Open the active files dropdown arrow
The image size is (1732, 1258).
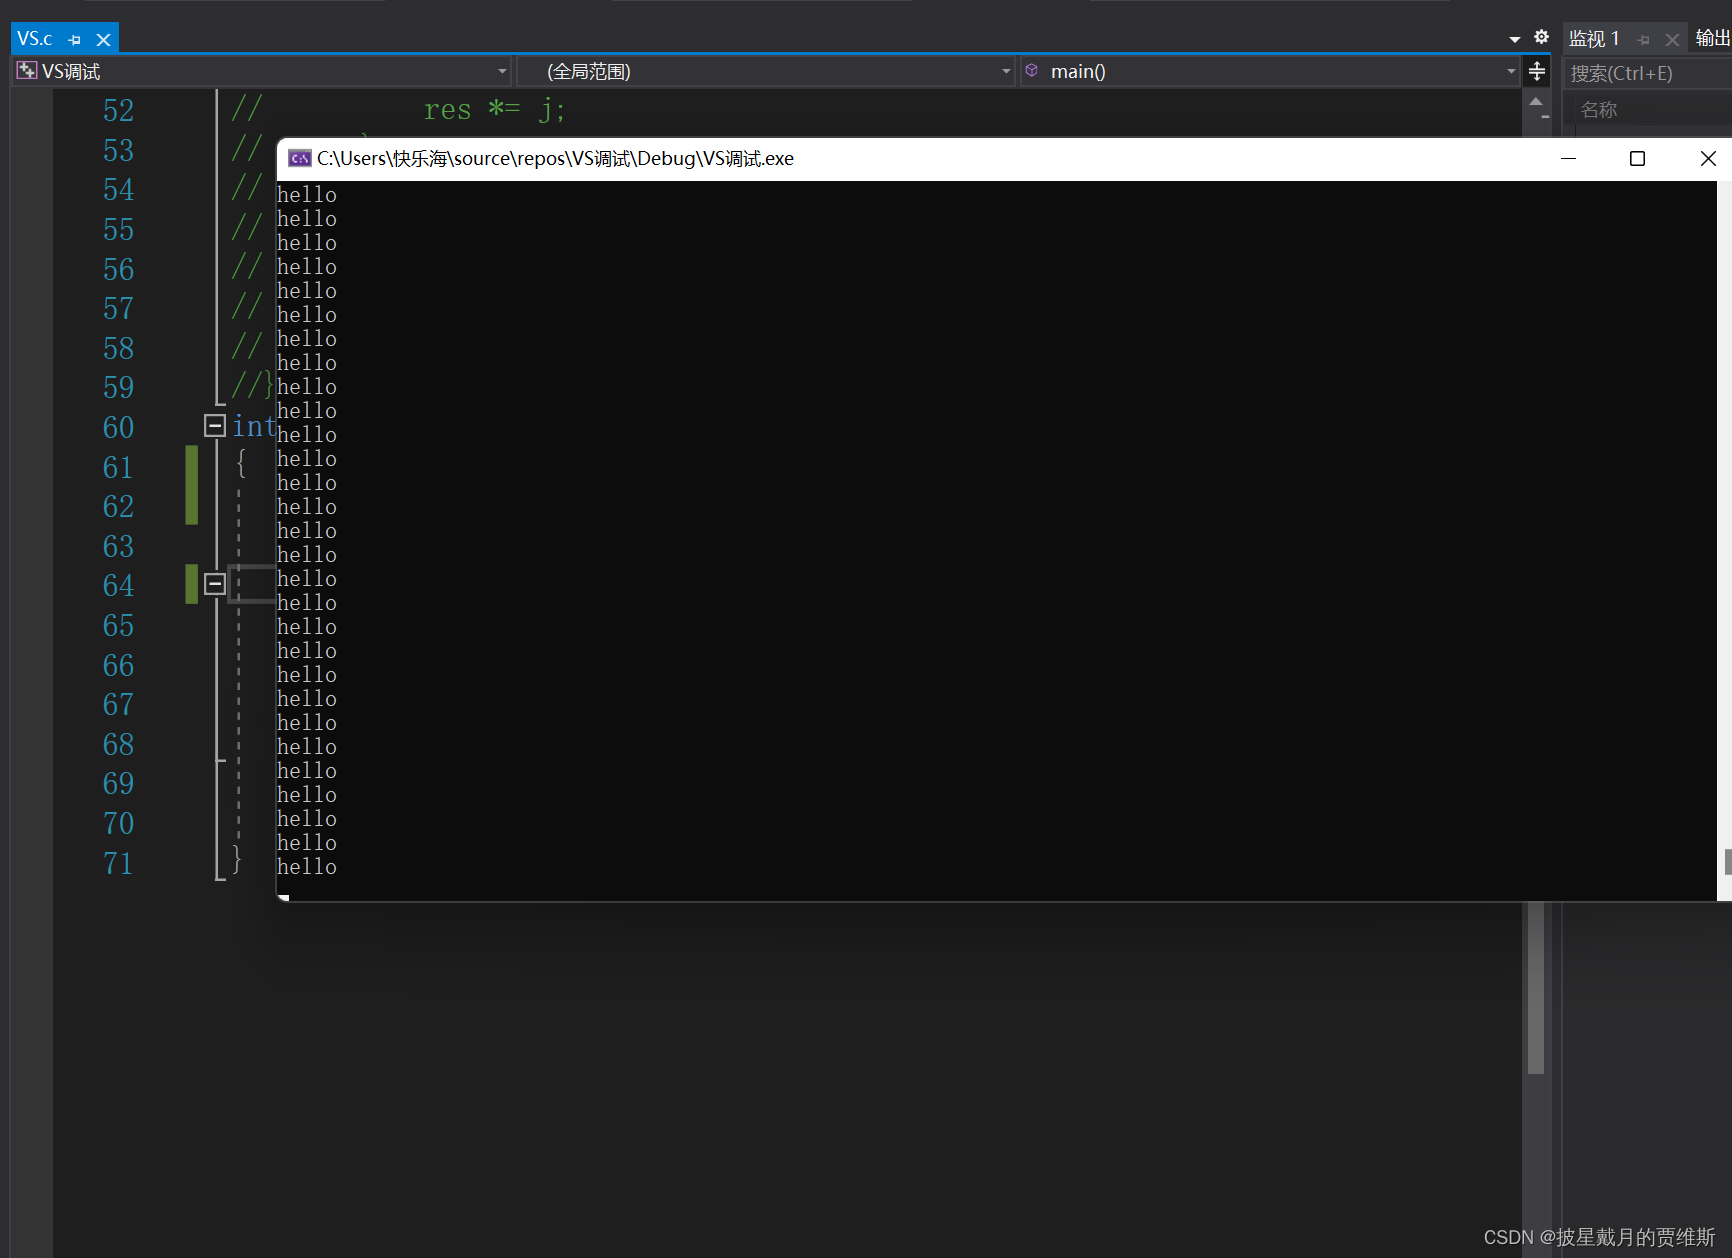click(x=1515, y=39)
